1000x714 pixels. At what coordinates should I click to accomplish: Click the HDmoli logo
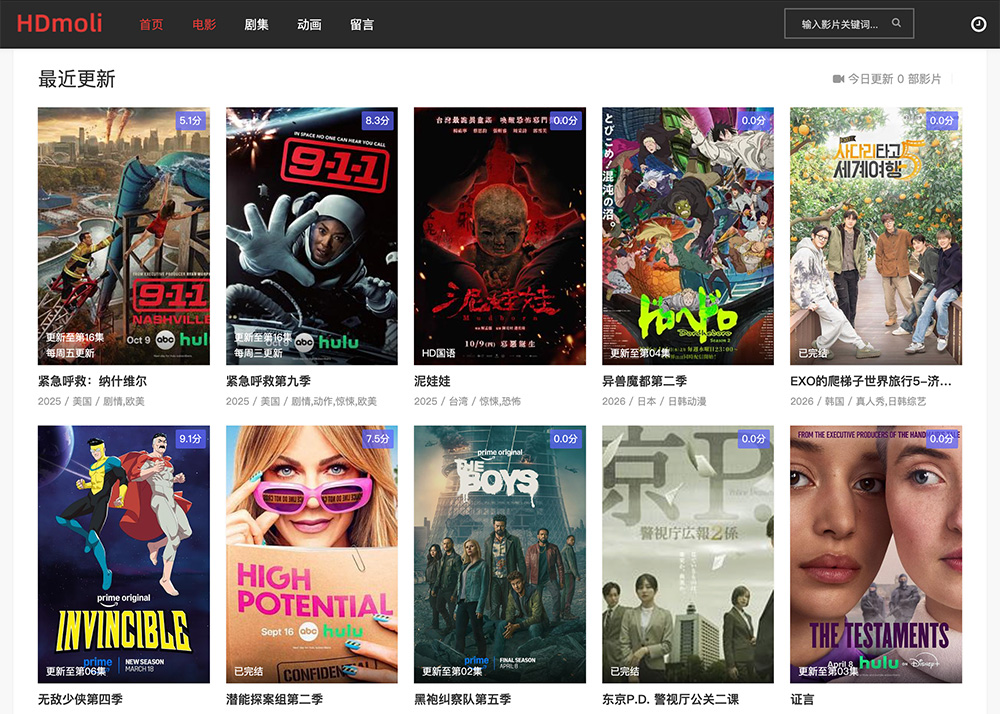point(60,24)
